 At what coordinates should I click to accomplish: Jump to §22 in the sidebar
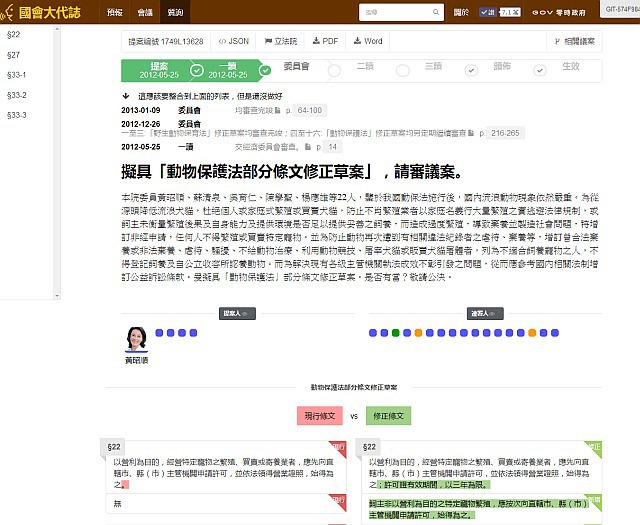13,35
